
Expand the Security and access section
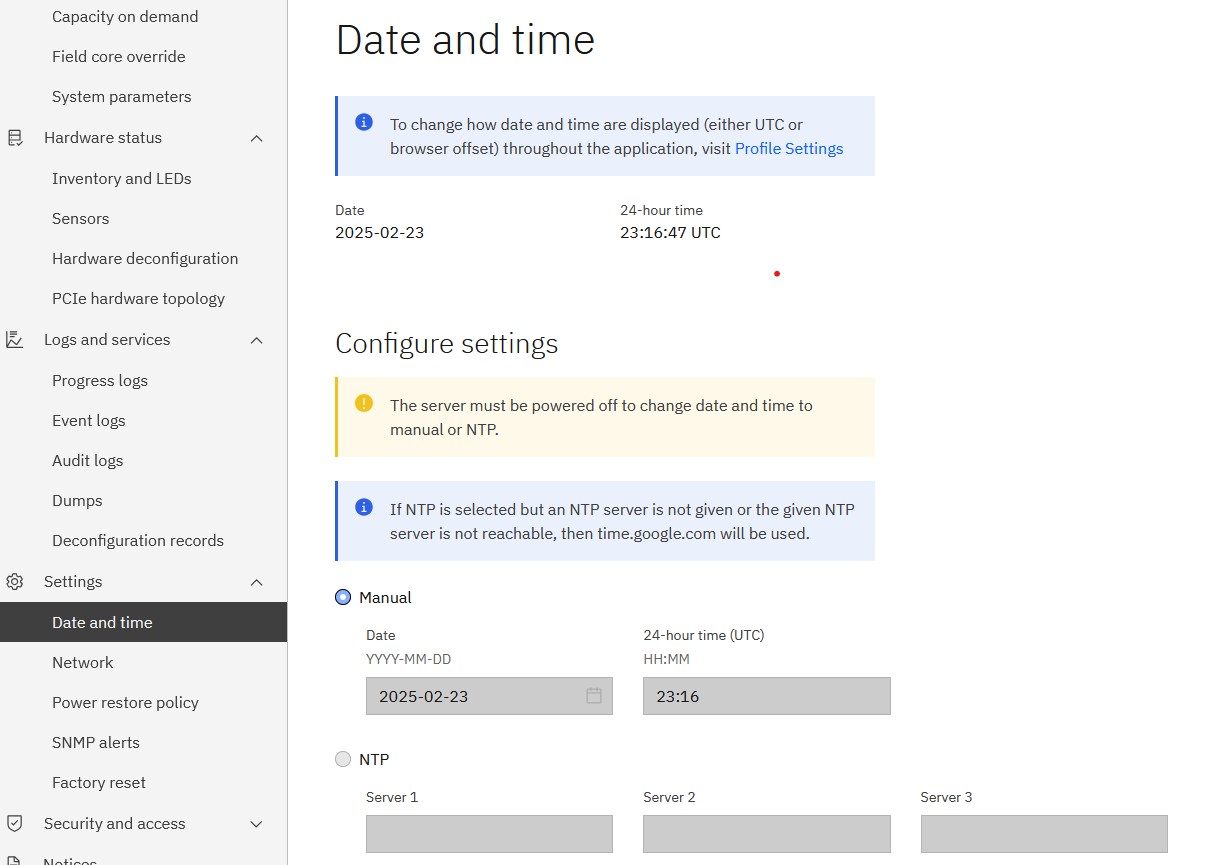coord(256,824)
